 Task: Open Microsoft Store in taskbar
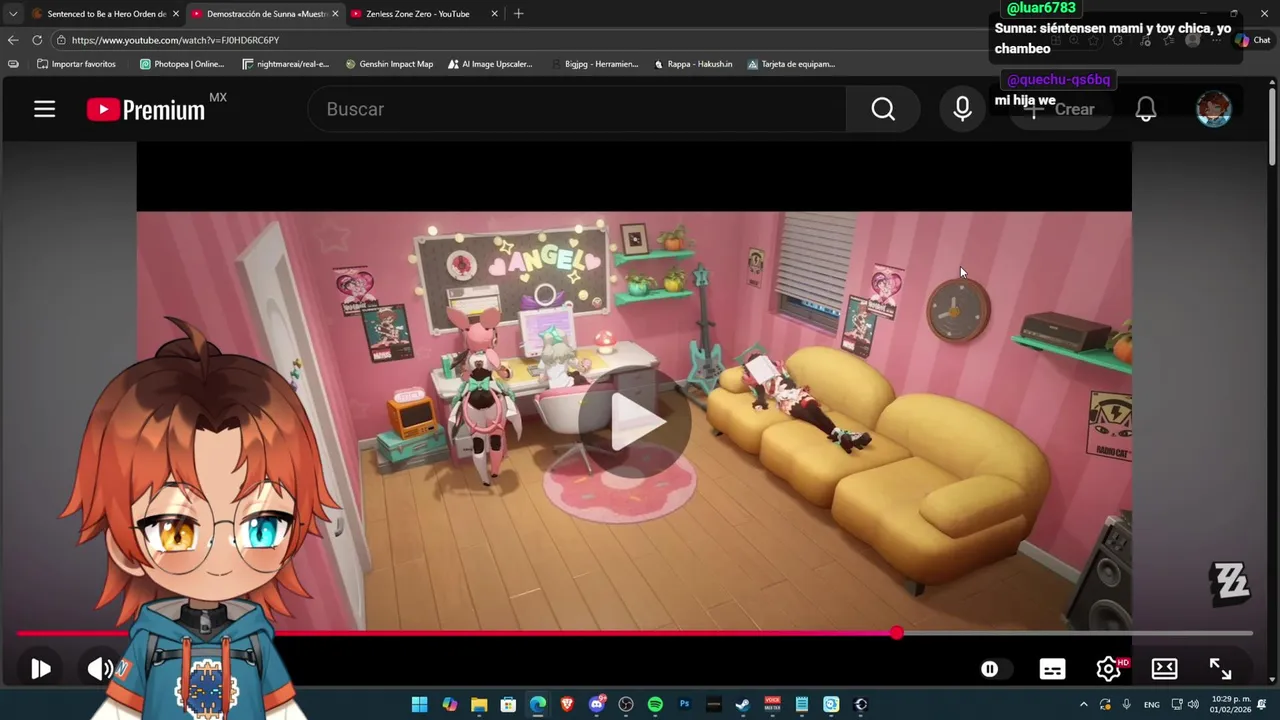tap(508, 705)
